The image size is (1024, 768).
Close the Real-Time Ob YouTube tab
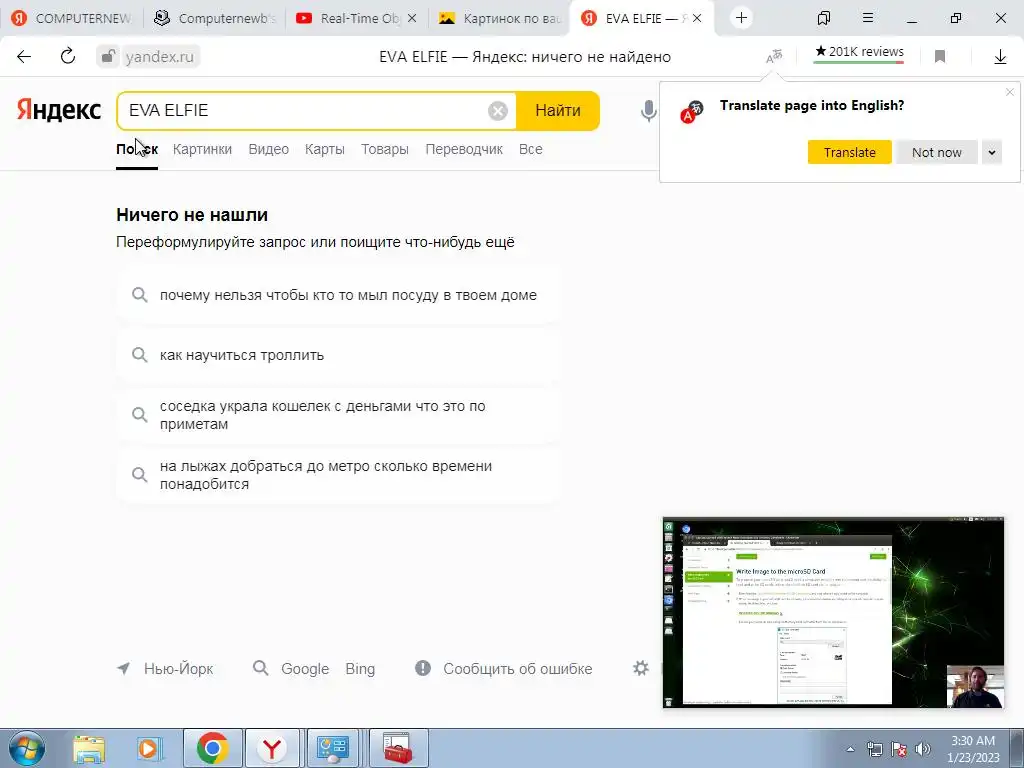point(412,18)
